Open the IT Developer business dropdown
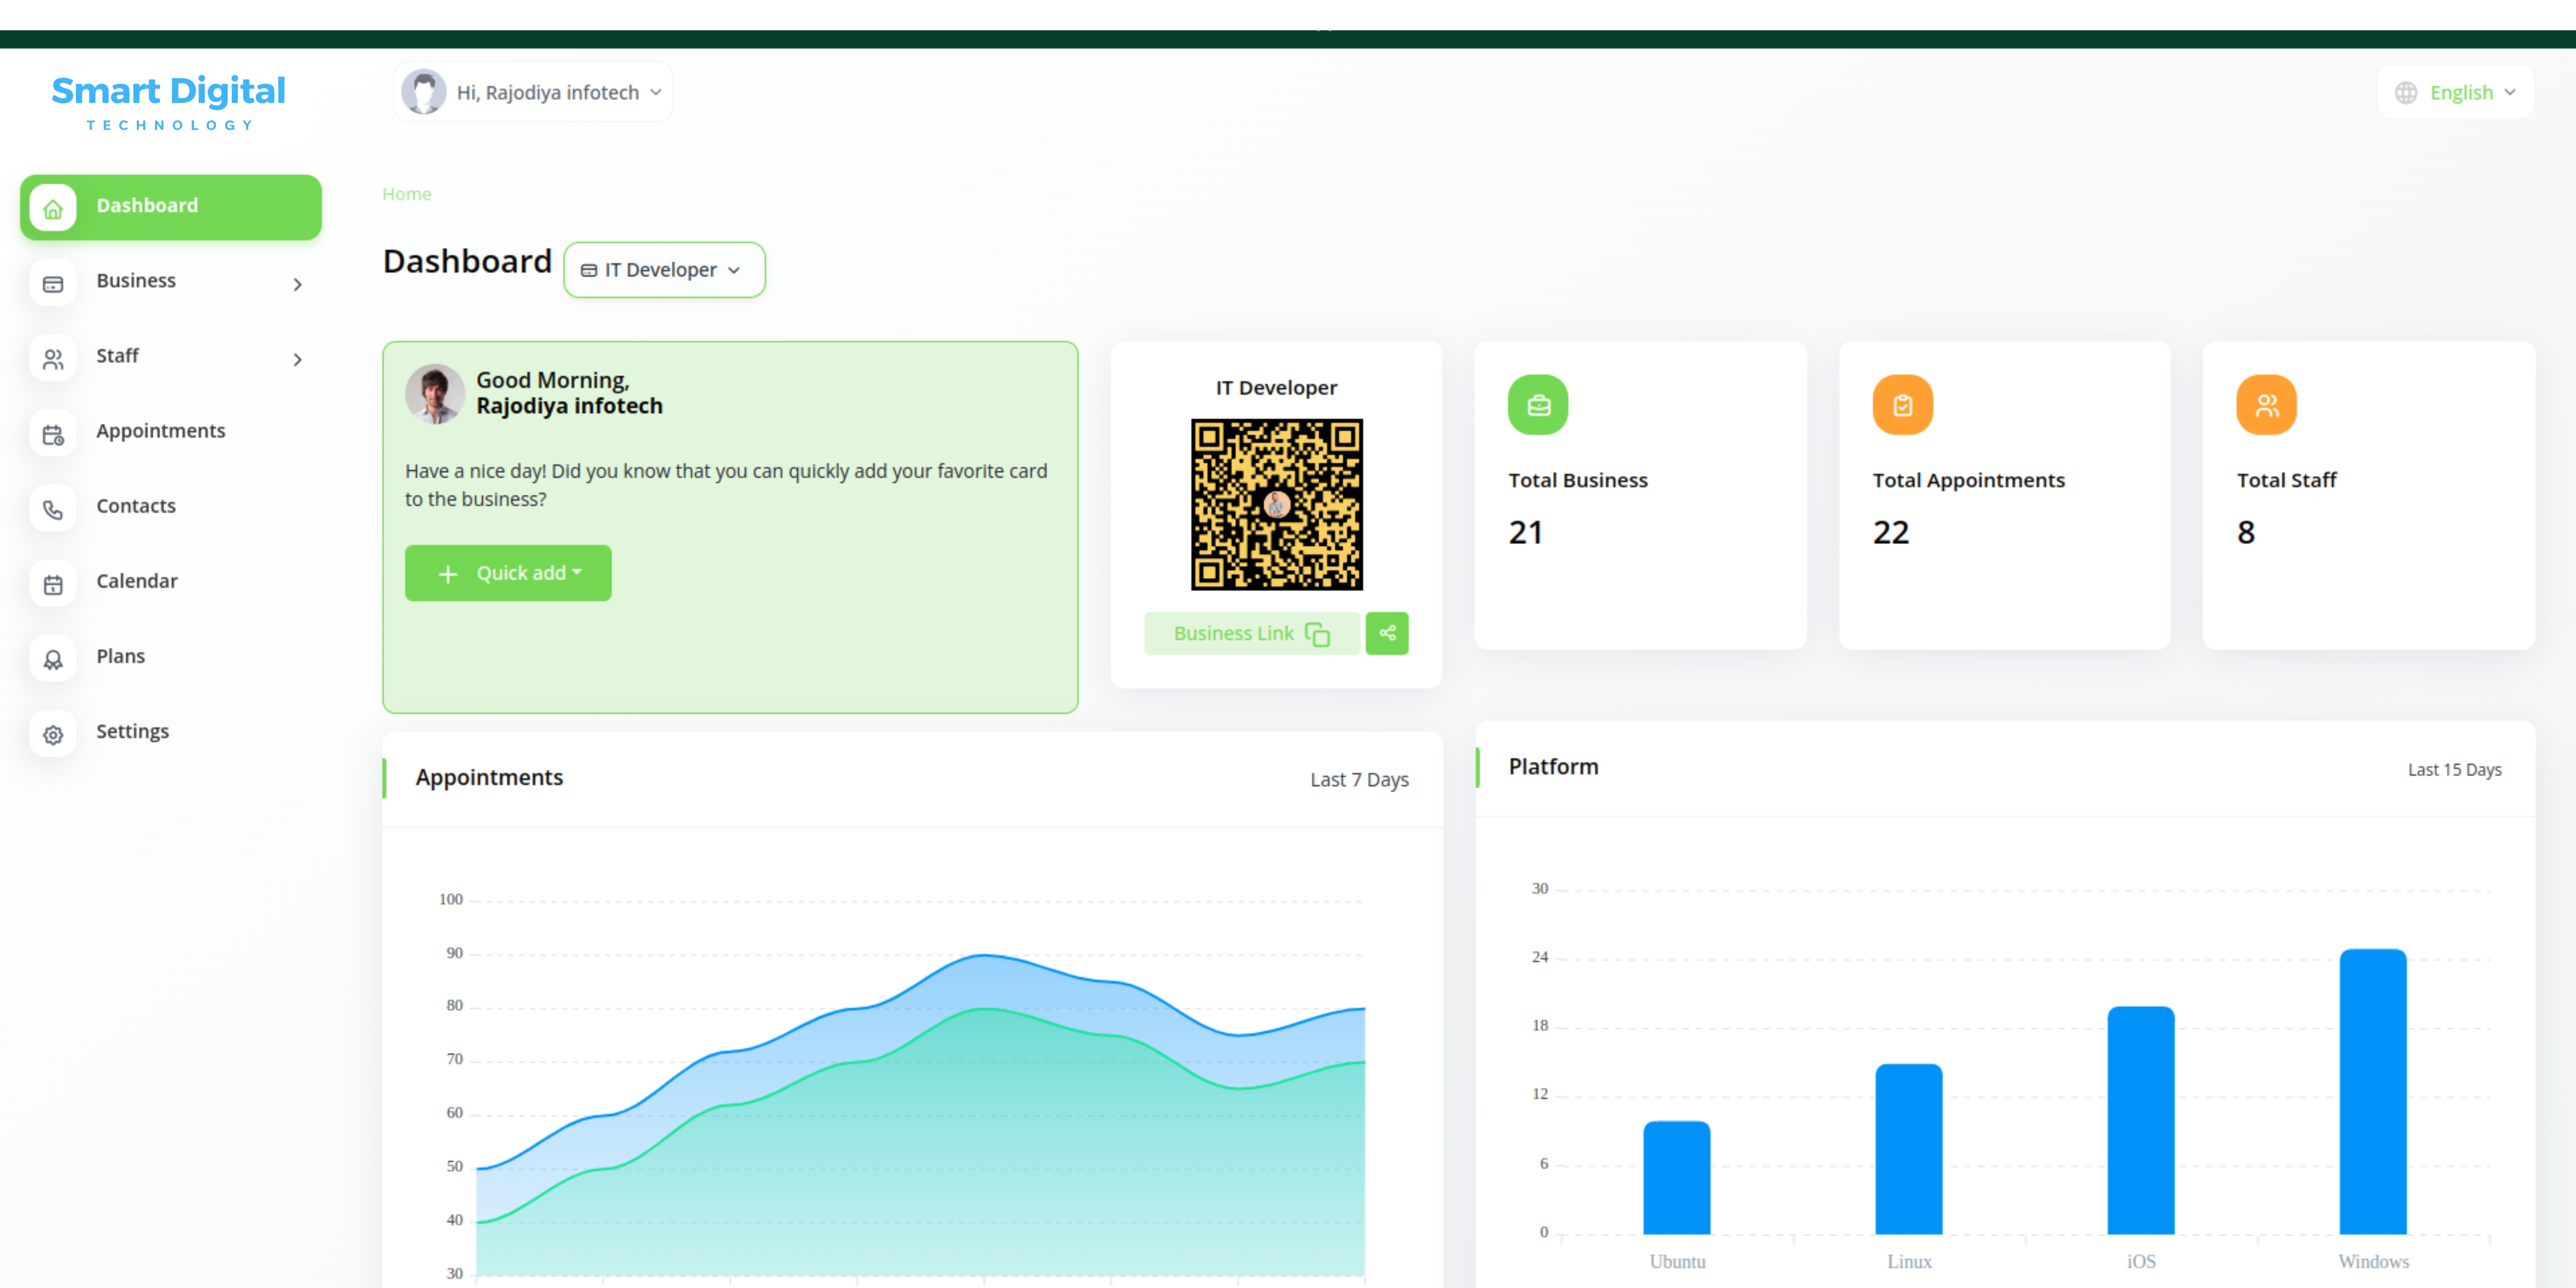This screenshot has height=1288, width=2576. (x=664, y=270)
